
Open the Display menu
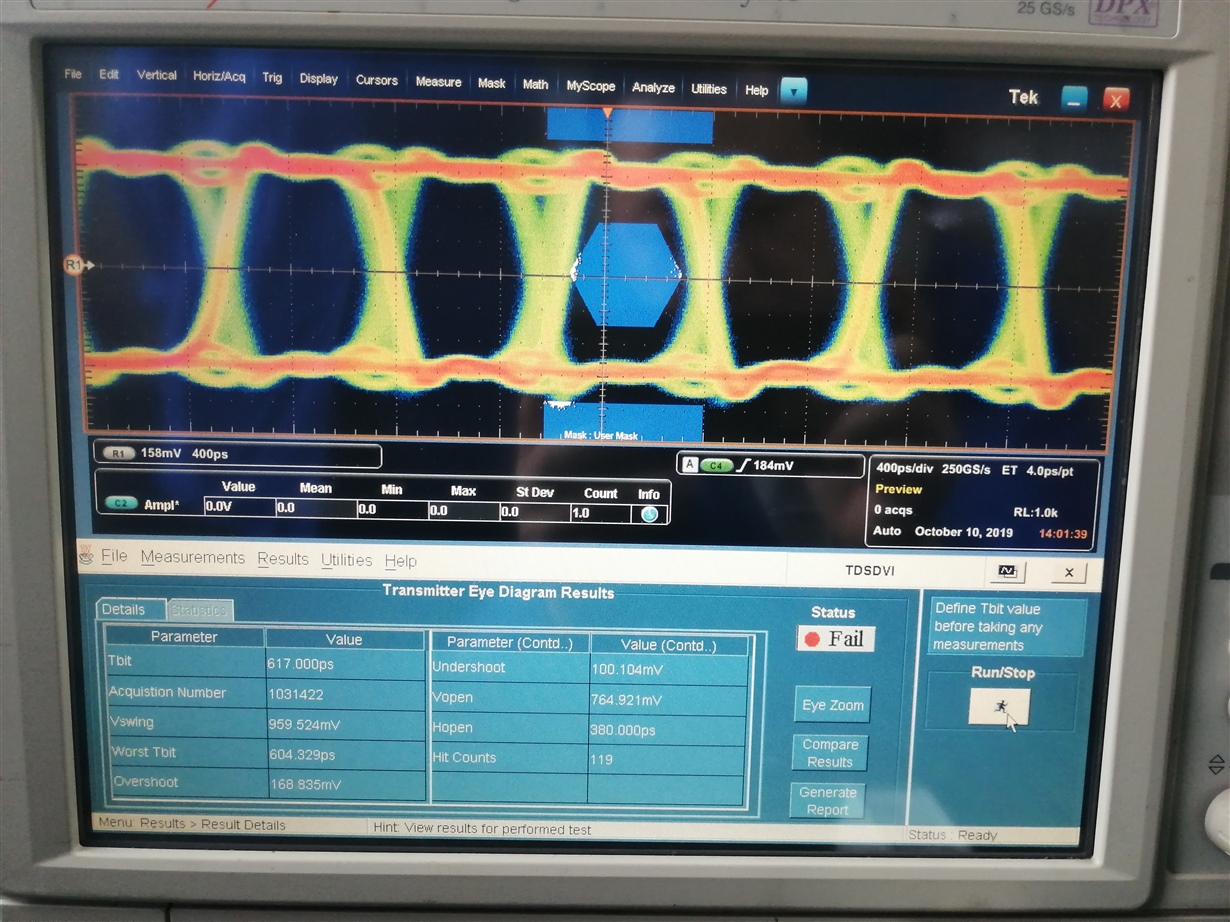(318, 79)
